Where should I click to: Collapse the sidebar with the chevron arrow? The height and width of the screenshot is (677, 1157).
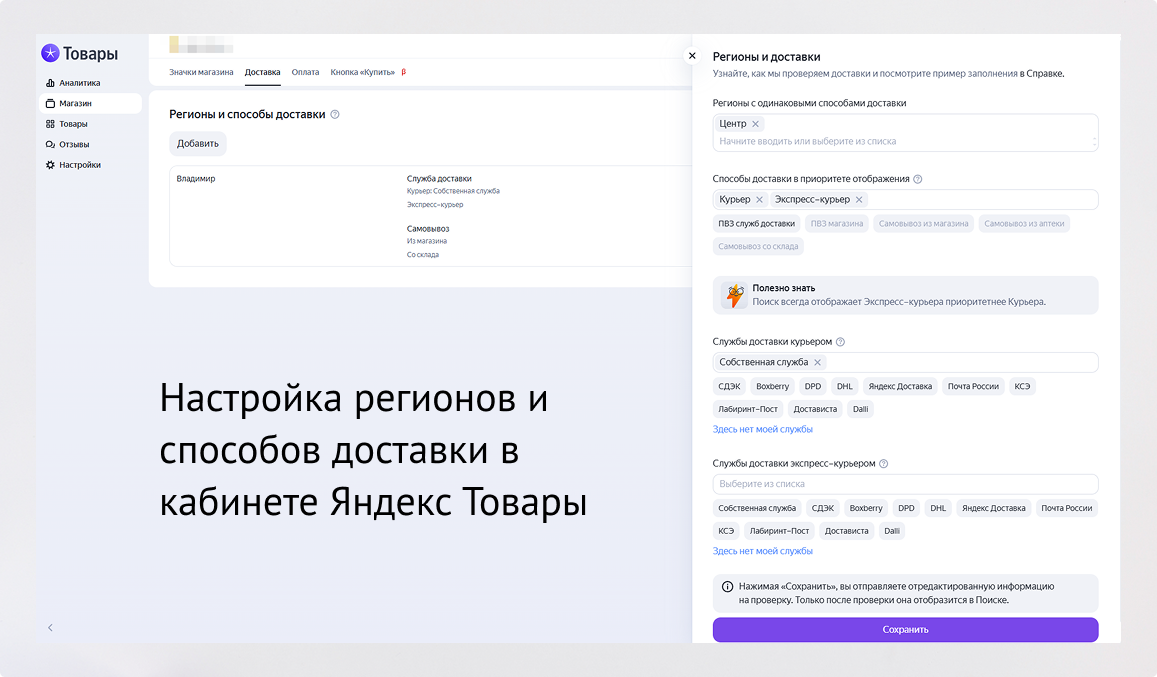click(x=50, y=627)
